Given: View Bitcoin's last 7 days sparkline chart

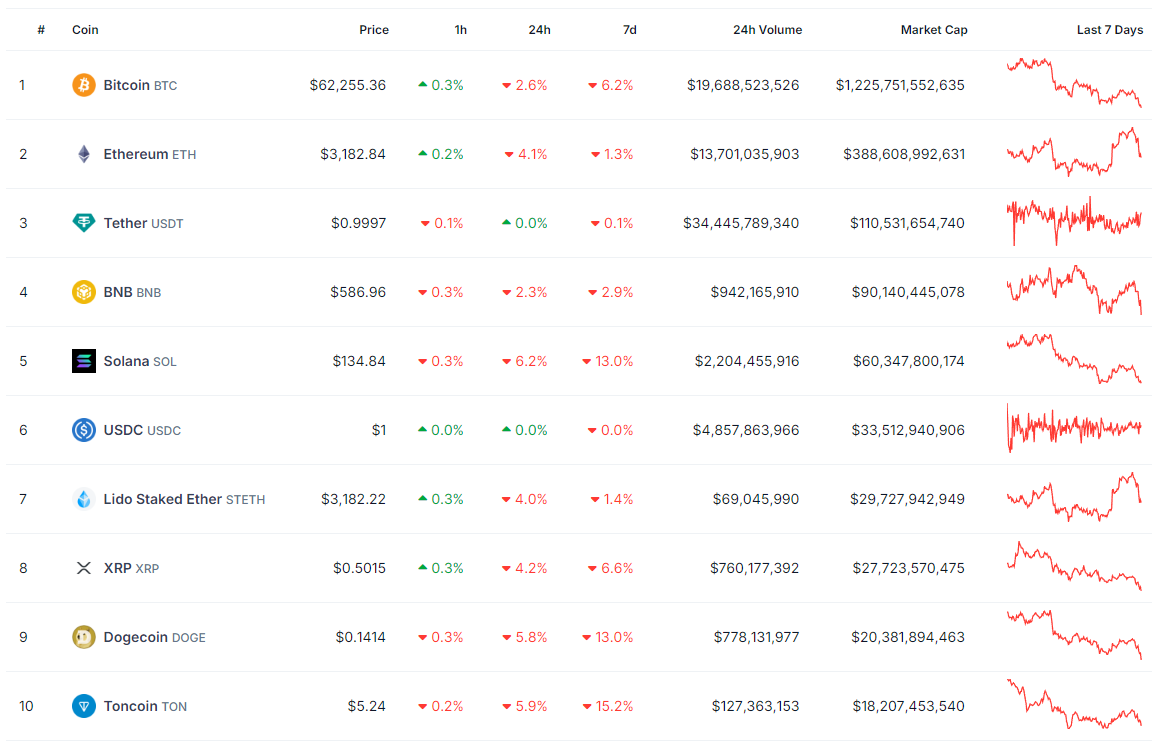Looking at the screenshot, I should [x=1074, y=83].
